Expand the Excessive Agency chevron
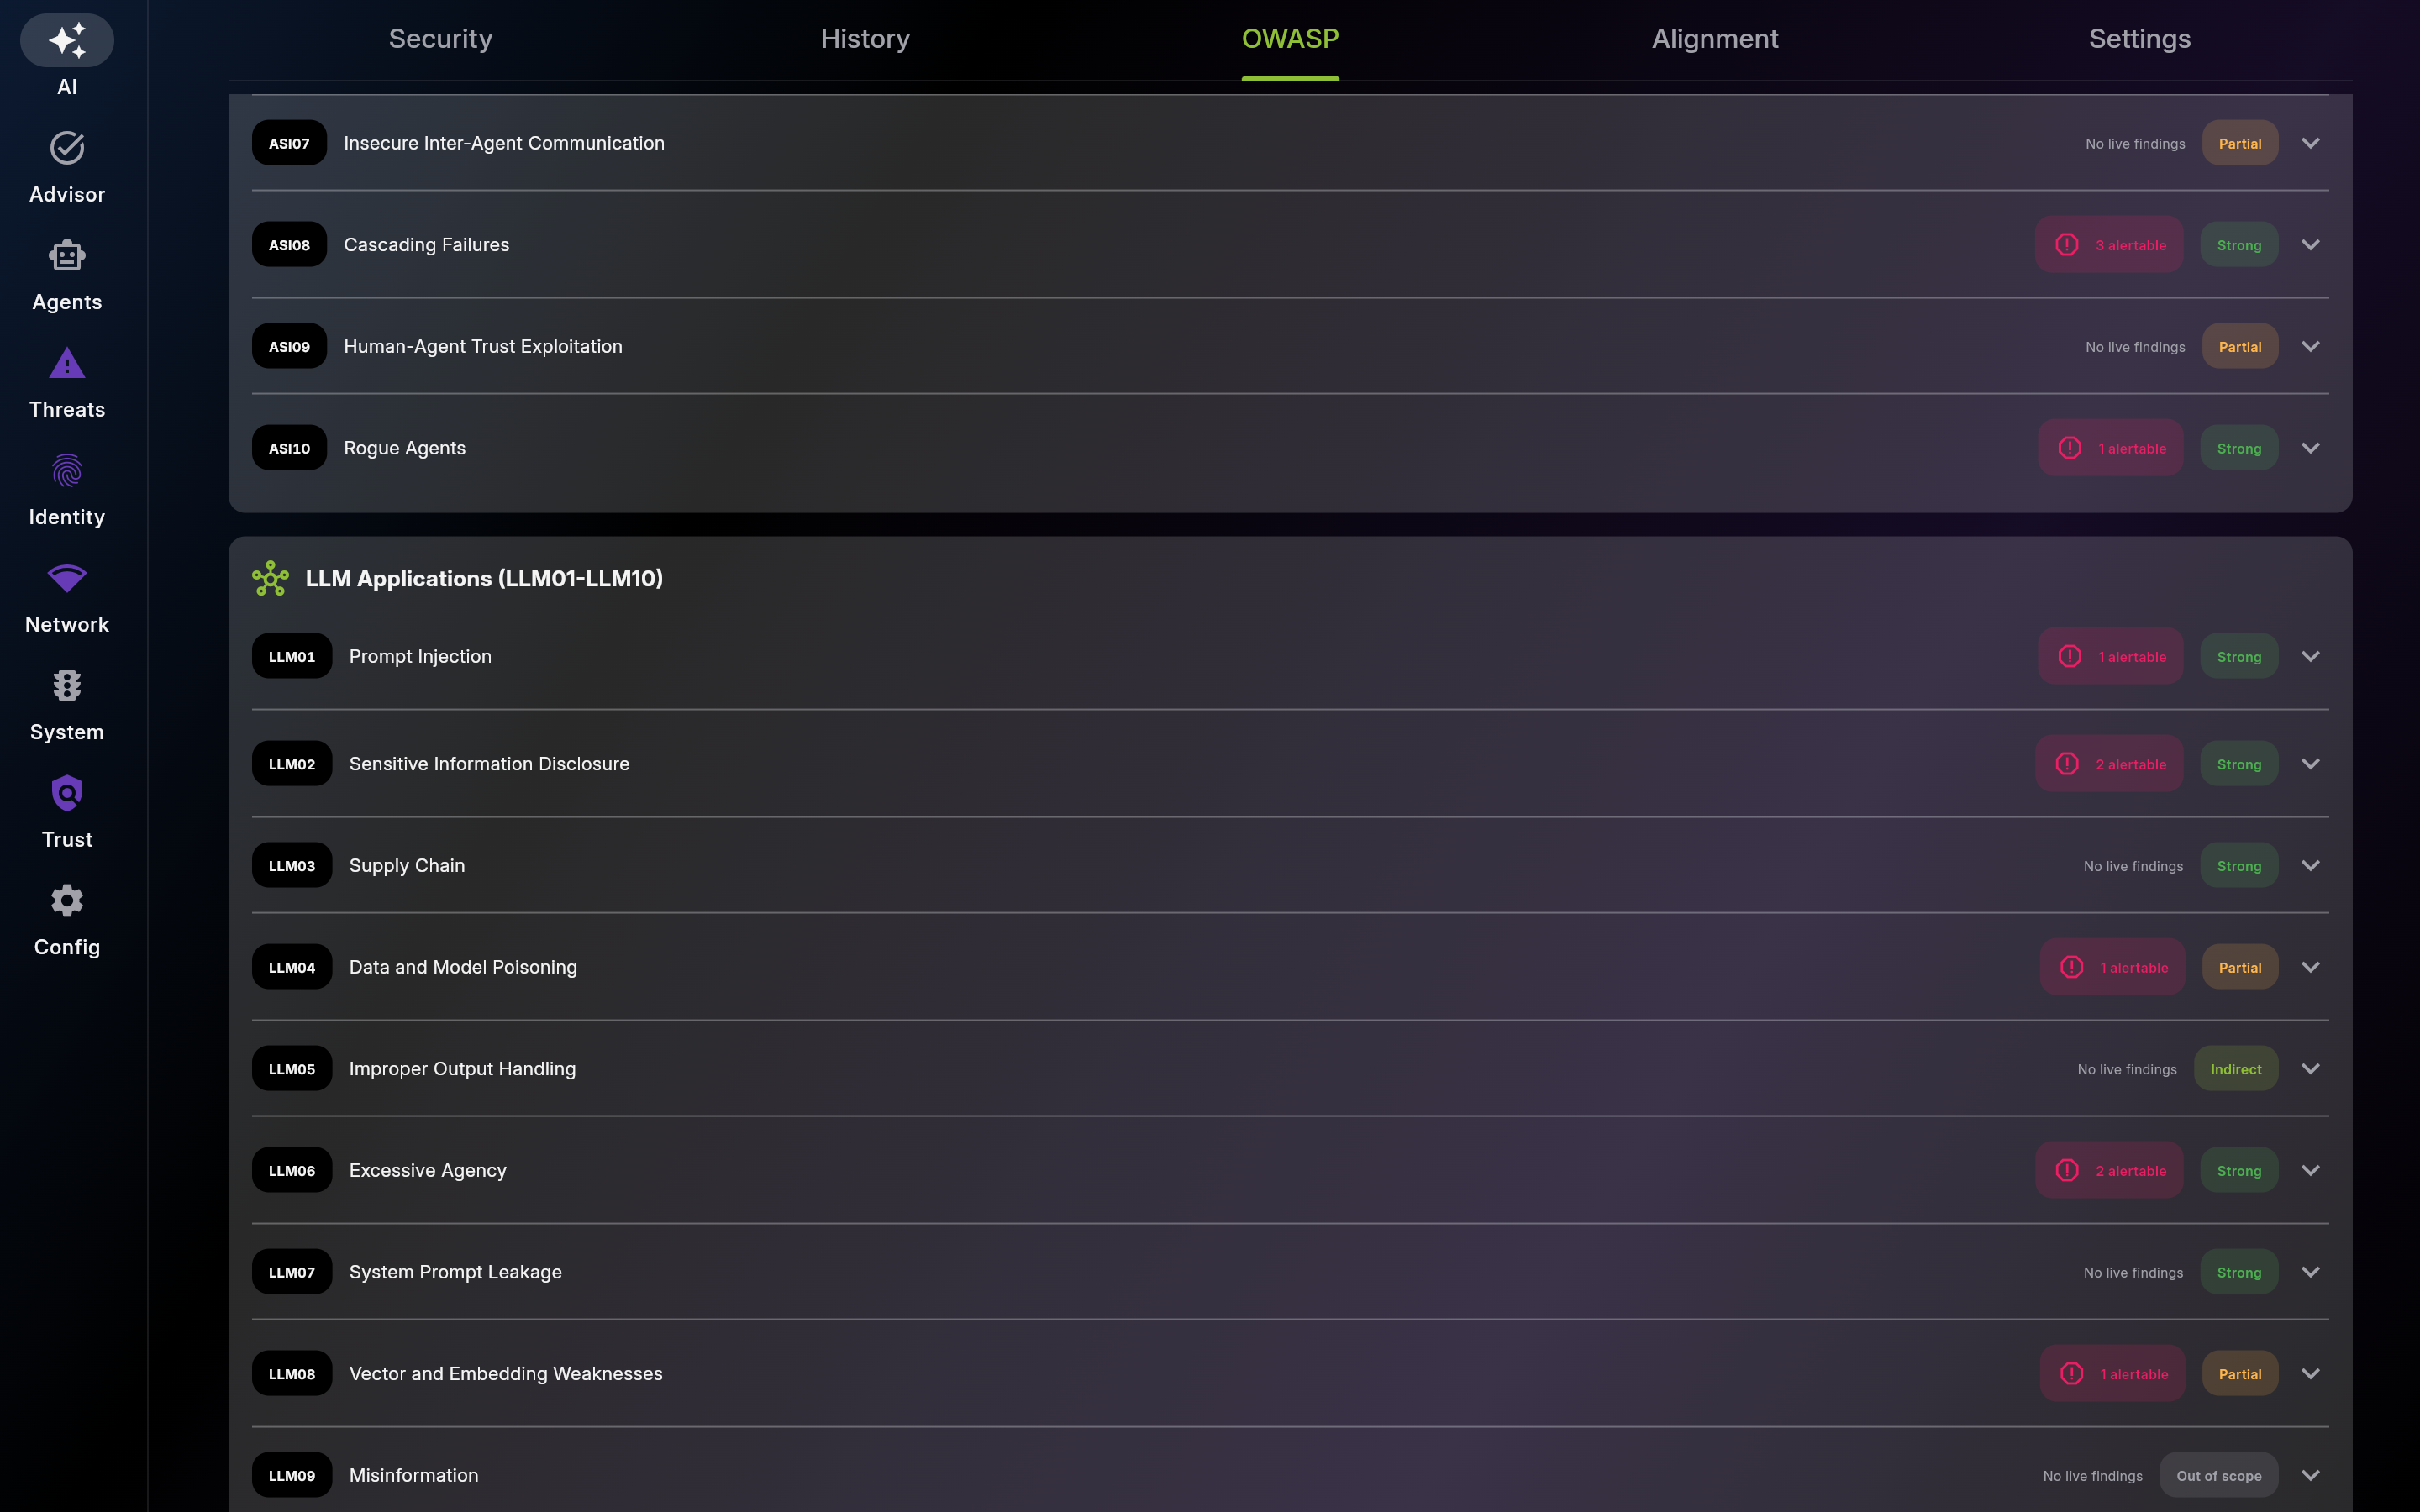This screenshot has width=2420, height=1512. pyautogui.click(x=2310, y=1170)
